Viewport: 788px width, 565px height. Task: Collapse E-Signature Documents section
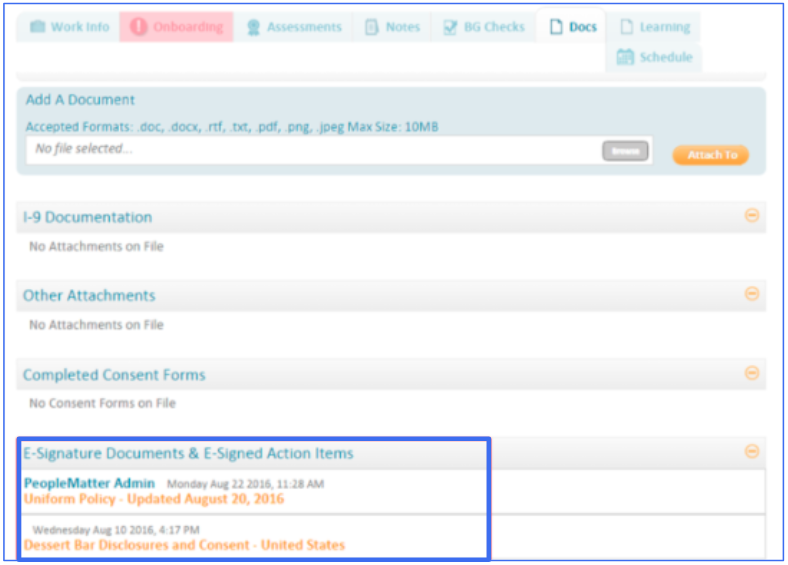click(752, 452)
